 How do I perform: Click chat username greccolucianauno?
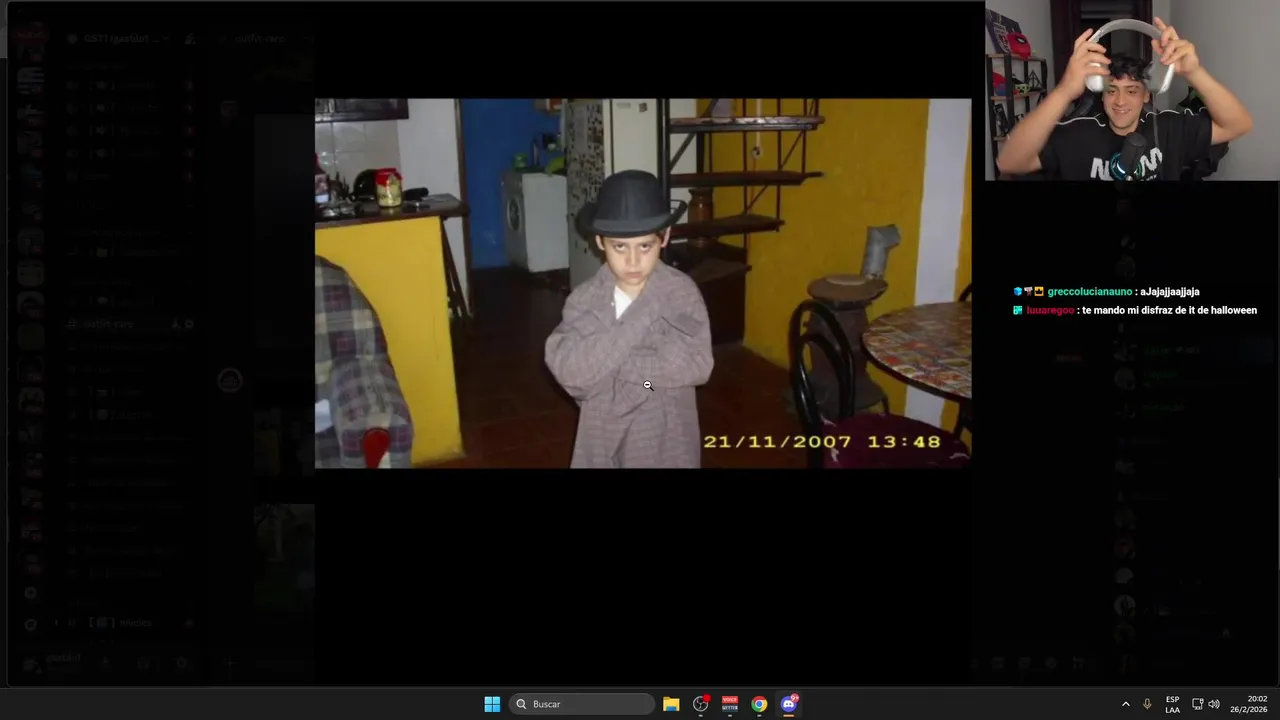[x=1090, y=292]
